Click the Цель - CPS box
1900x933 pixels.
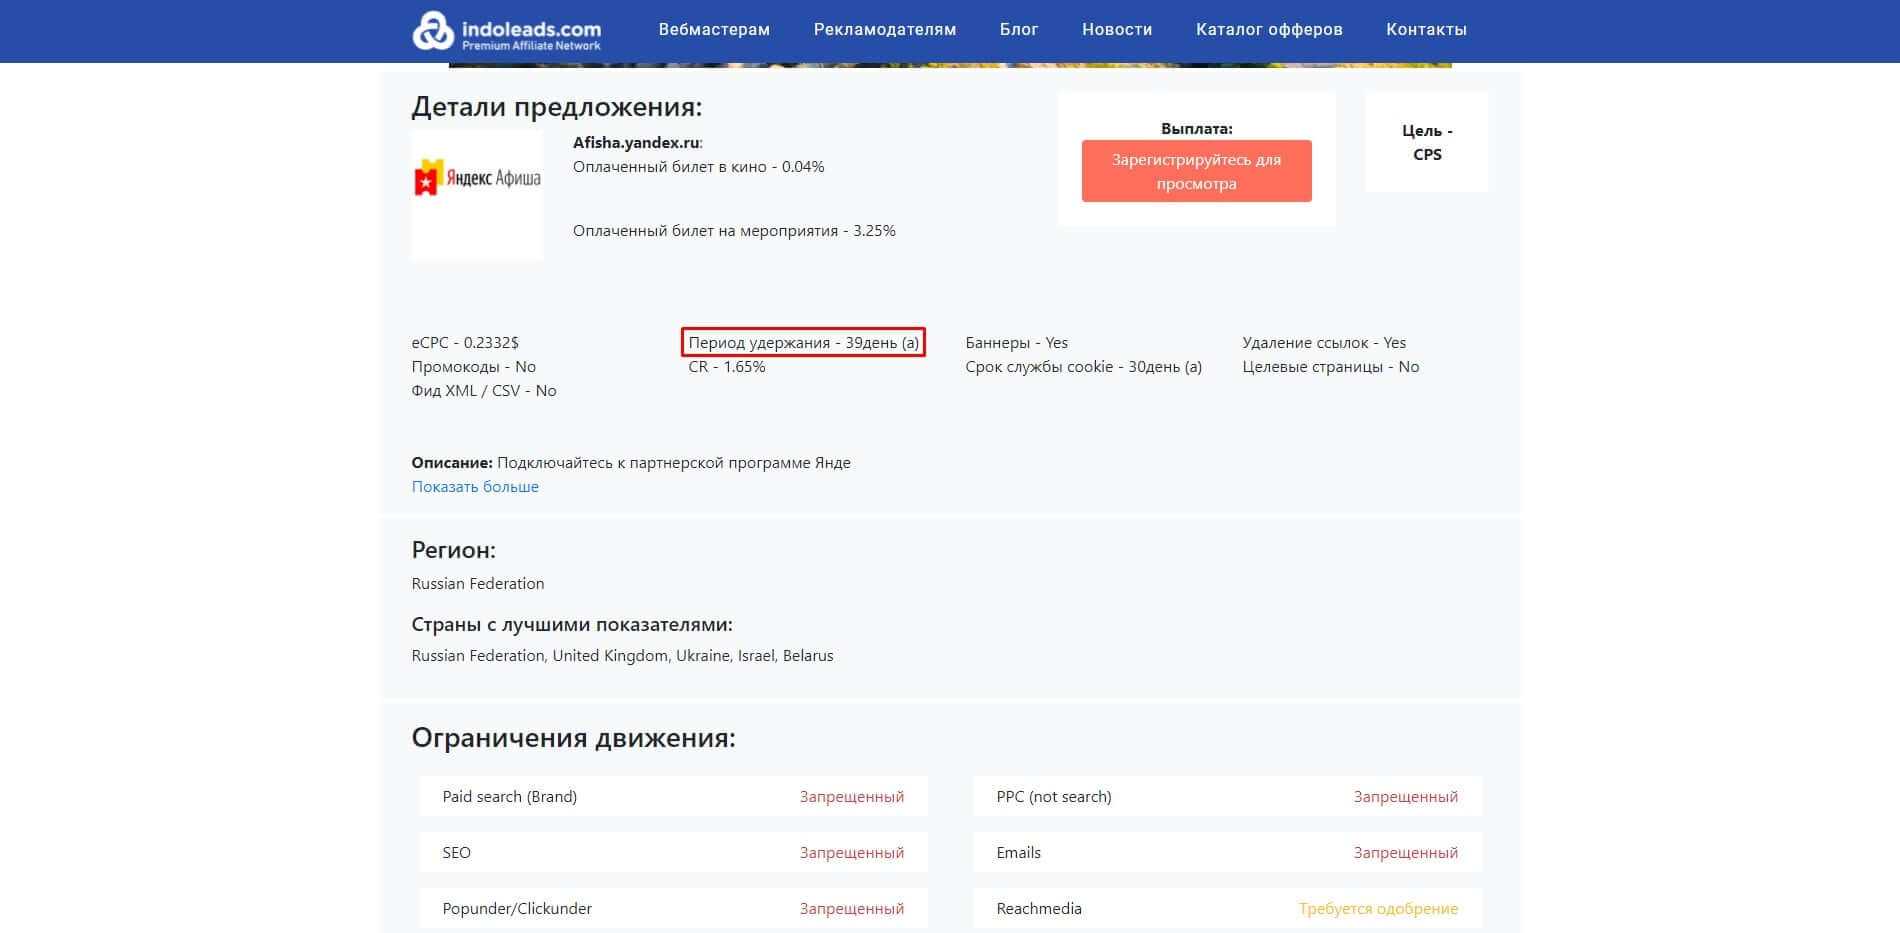pyautogui.click(x=1426, y=143)
